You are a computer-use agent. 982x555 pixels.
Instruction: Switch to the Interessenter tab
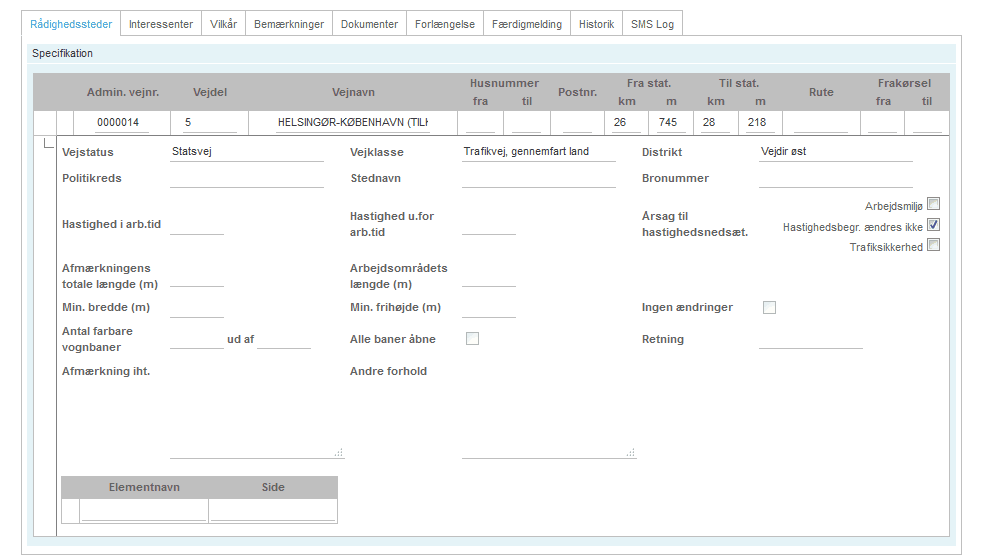161,24
